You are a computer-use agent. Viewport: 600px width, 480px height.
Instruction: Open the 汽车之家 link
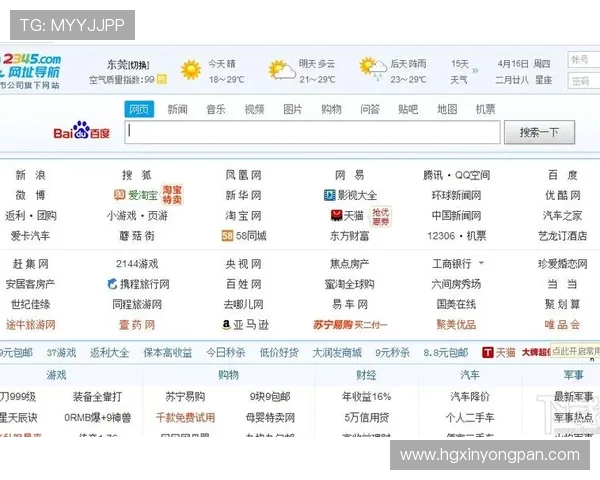pyautogui.click(x=562, y=216)
